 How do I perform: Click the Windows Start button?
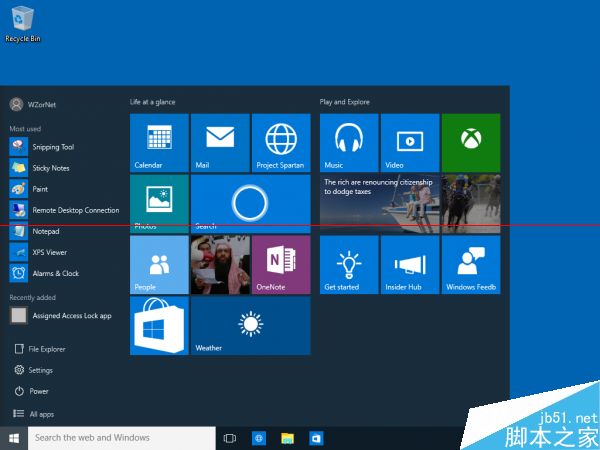click(x=14, y=438)
